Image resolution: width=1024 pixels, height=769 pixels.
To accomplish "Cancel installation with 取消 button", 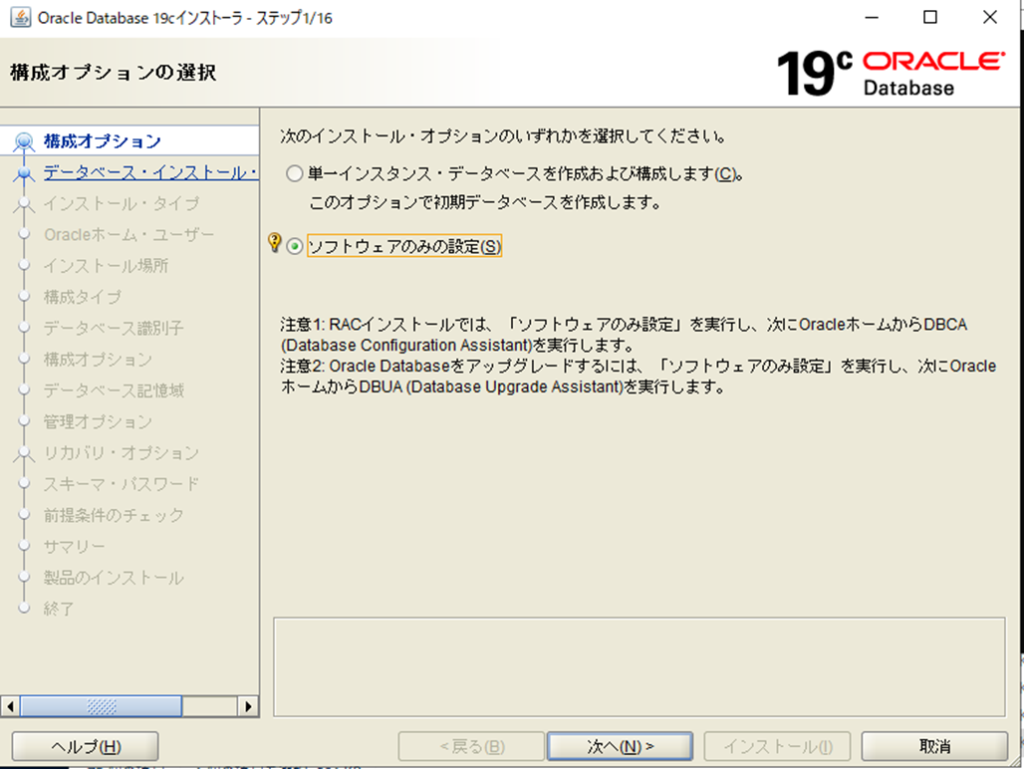I will (934, 746).
